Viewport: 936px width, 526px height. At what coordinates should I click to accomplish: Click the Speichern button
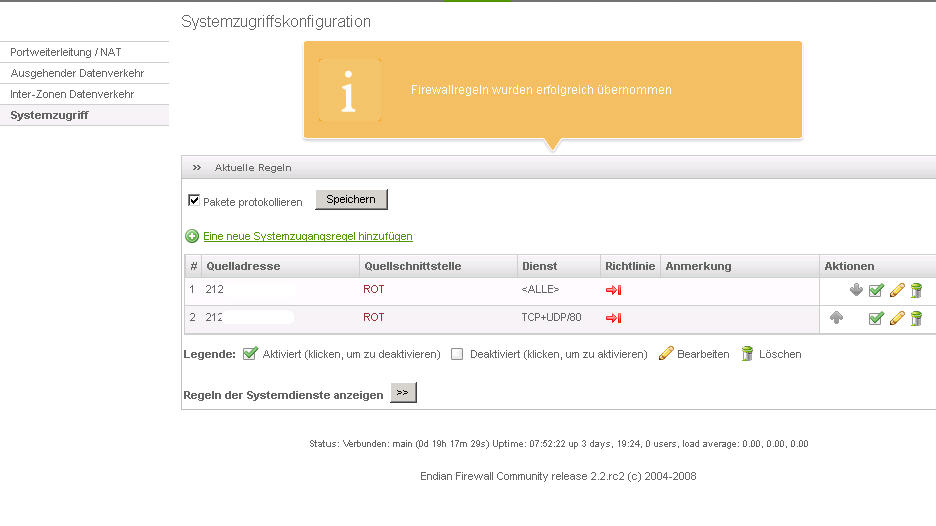coord(351,200)
